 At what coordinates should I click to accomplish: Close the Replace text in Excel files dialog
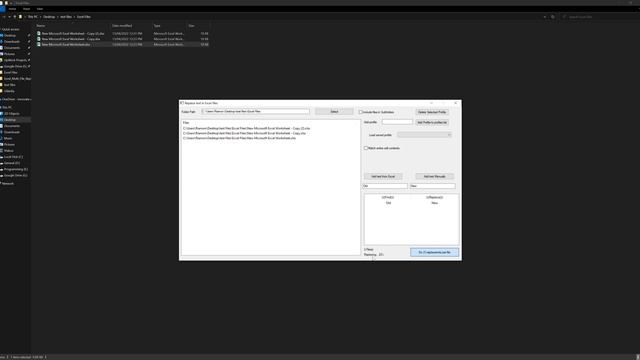456,103
